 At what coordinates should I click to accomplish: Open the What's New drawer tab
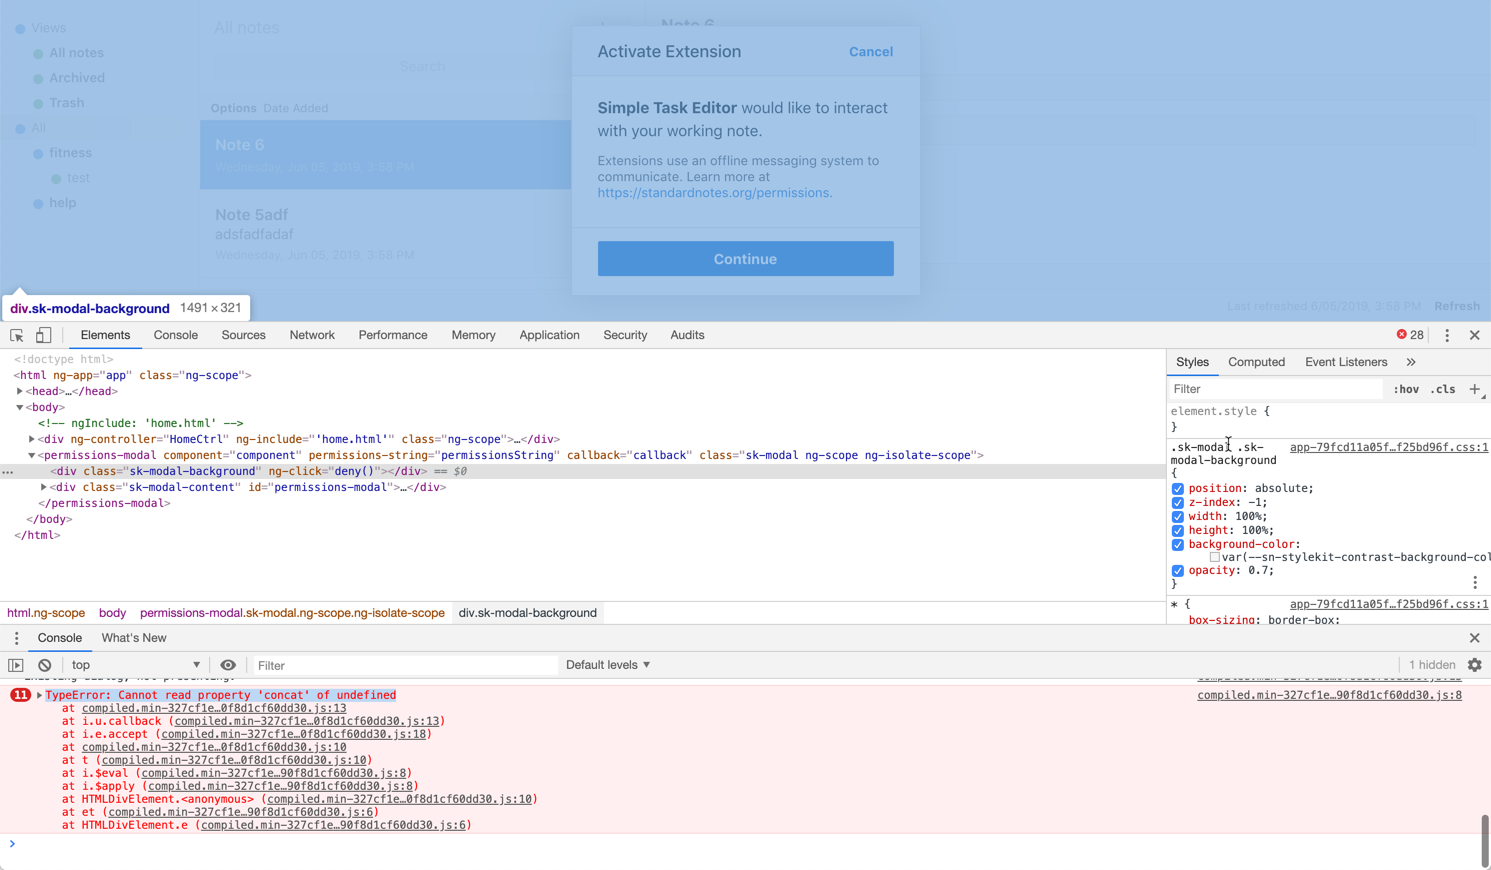134,638
